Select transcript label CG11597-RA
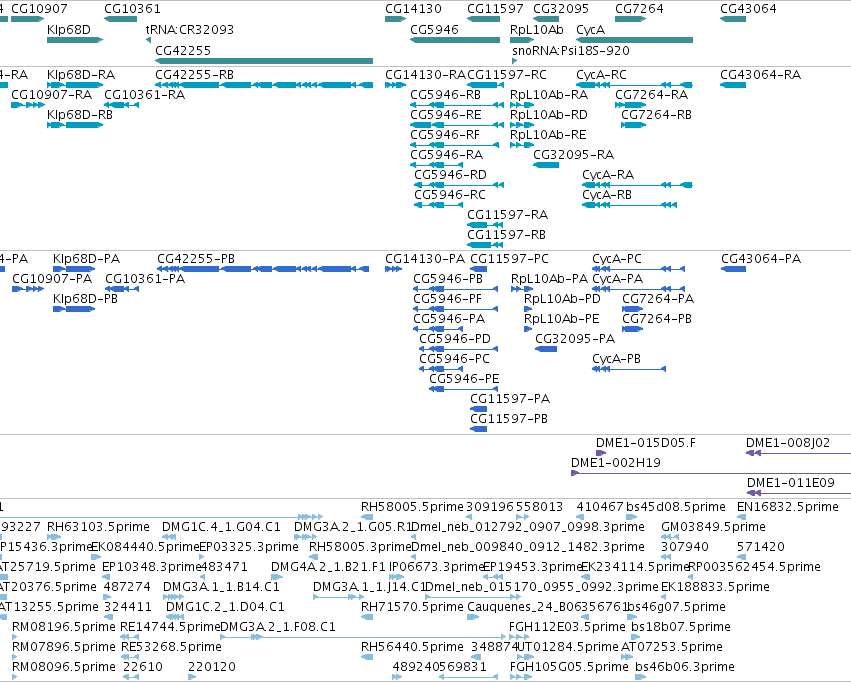The height and width of the screenshot is (682, 851). [507, 215]
